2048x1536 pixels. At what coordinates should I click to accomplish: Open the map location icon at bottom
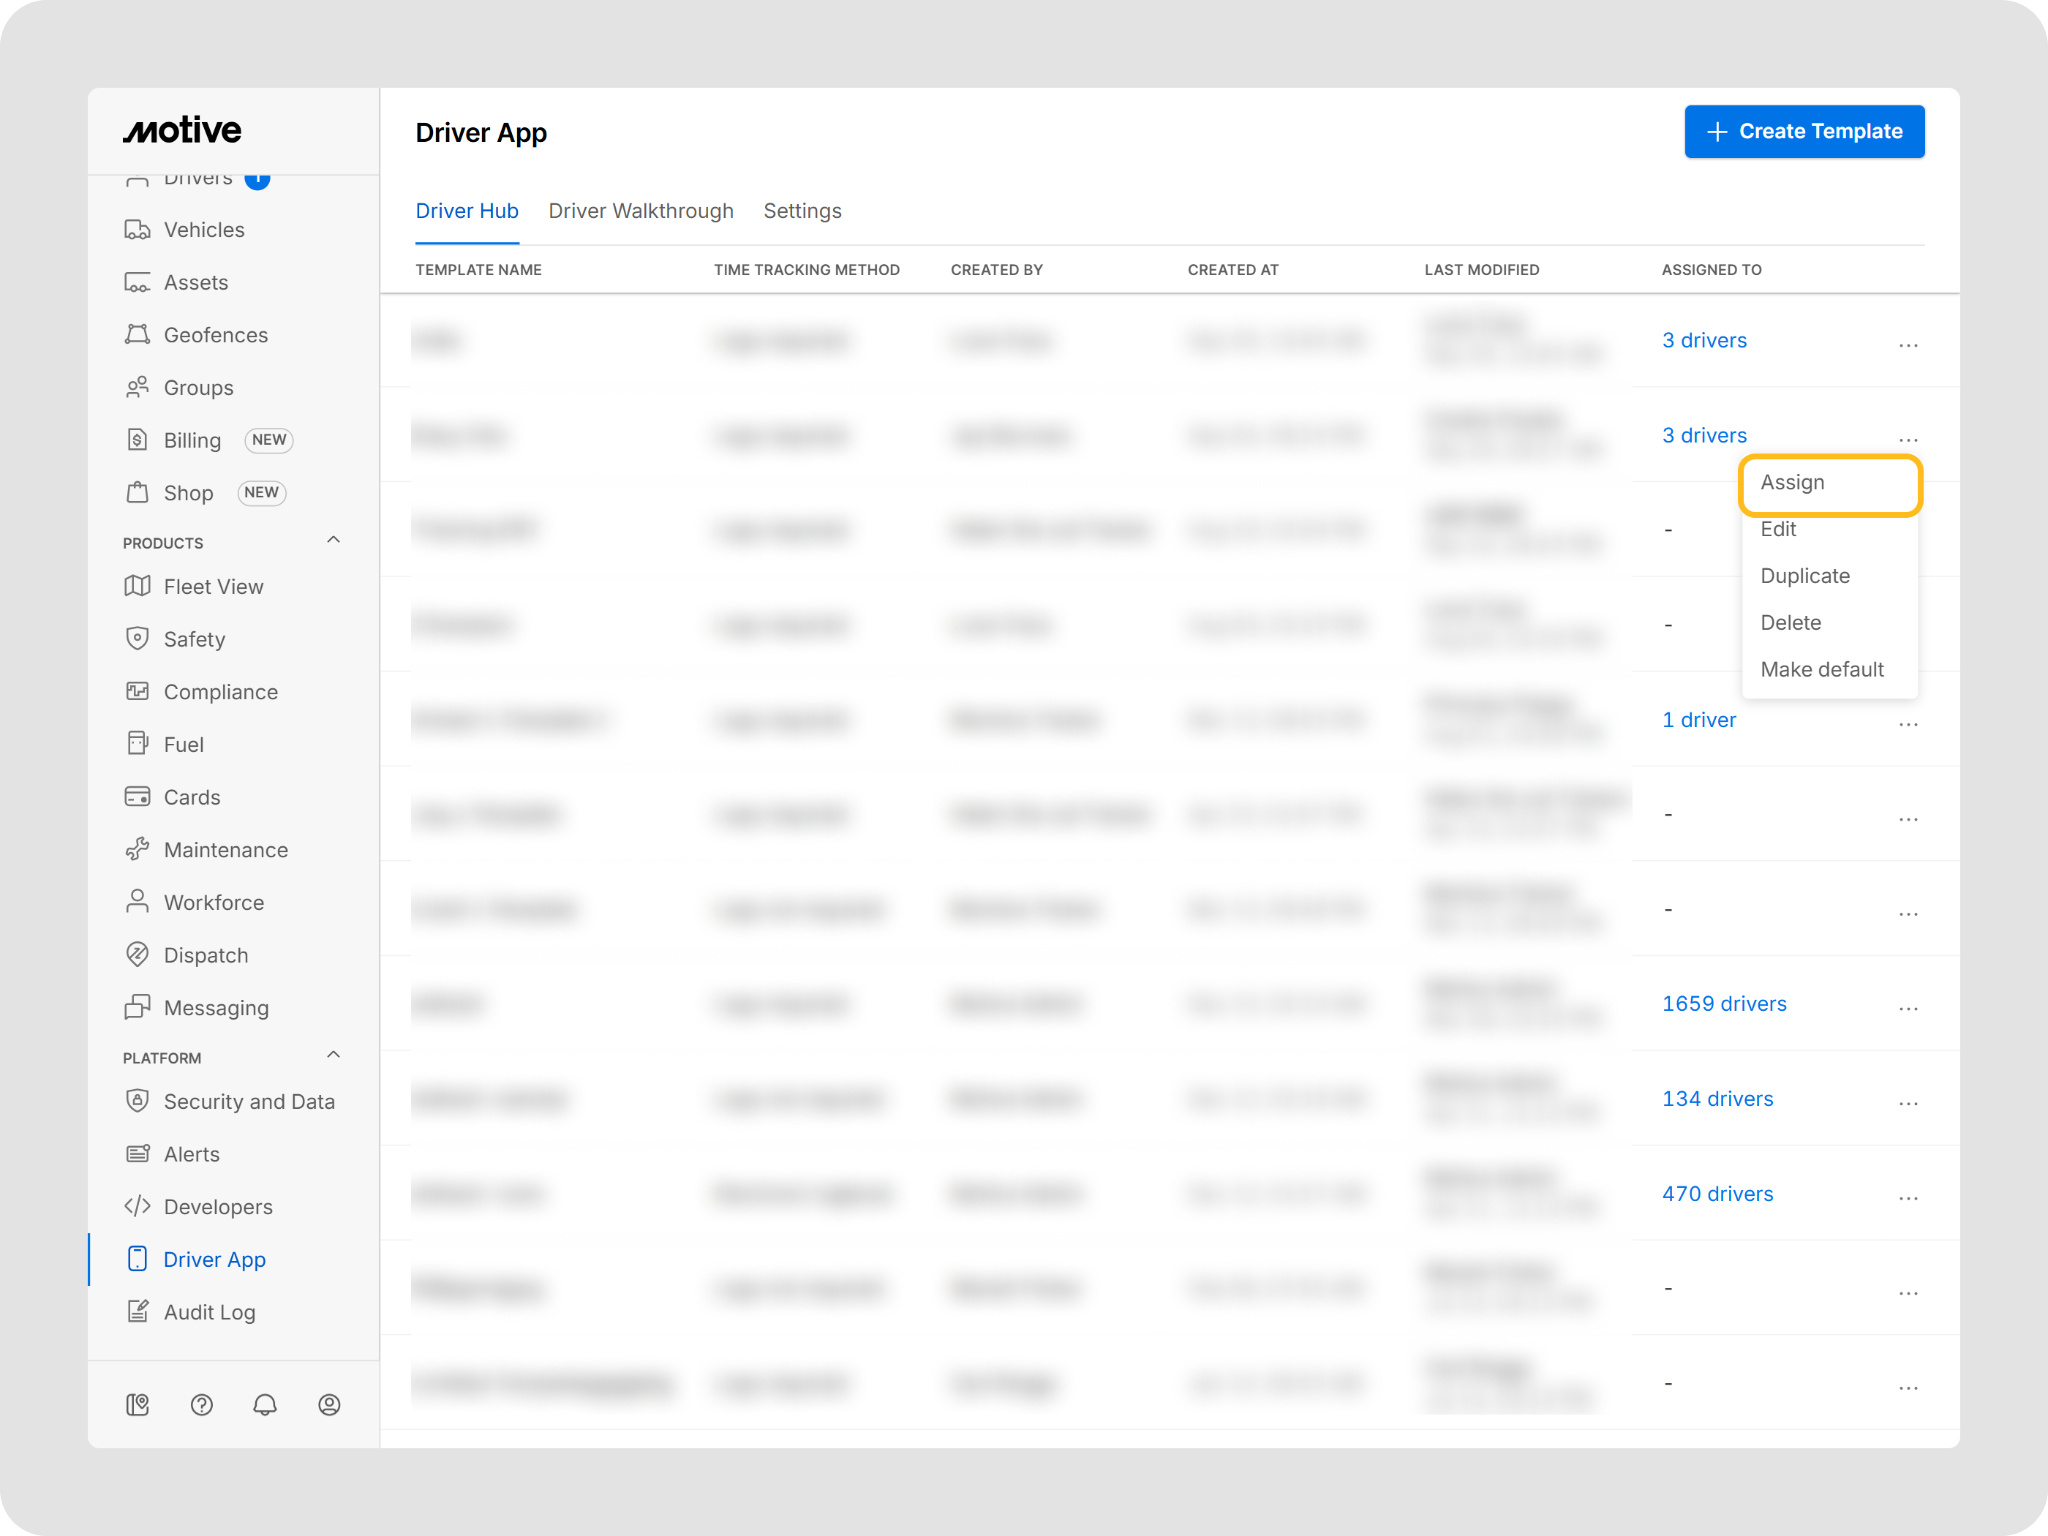pyautogui.click(x=137, y=1405)
